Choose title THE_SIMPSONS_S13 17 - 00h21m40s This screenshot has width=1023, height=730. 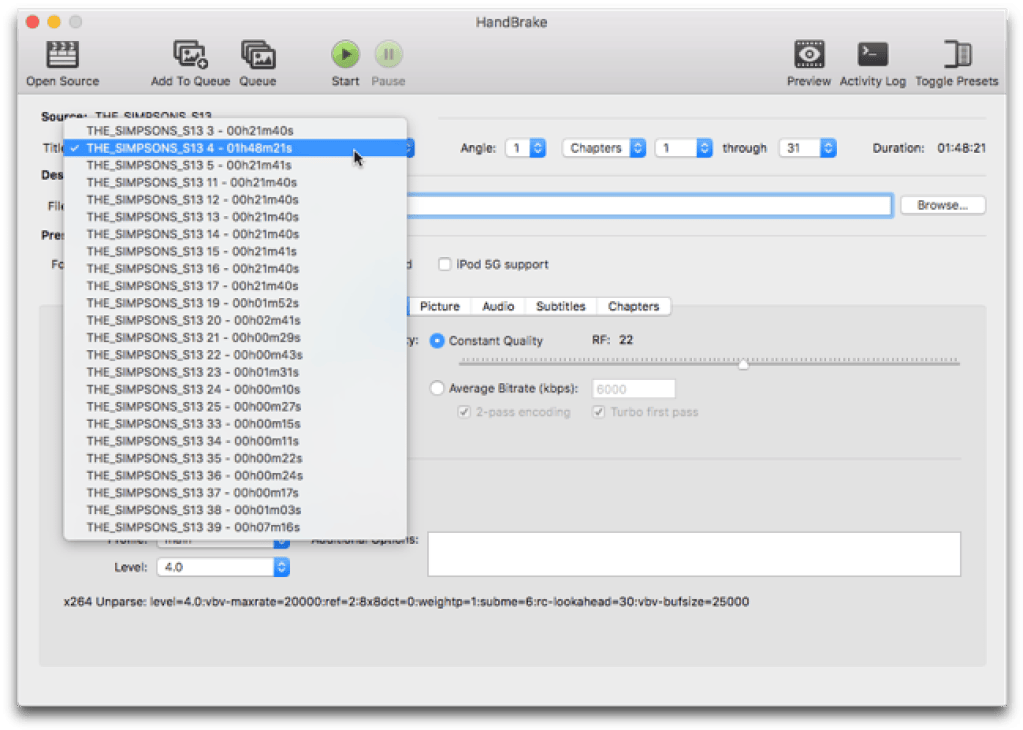(235, 286)
